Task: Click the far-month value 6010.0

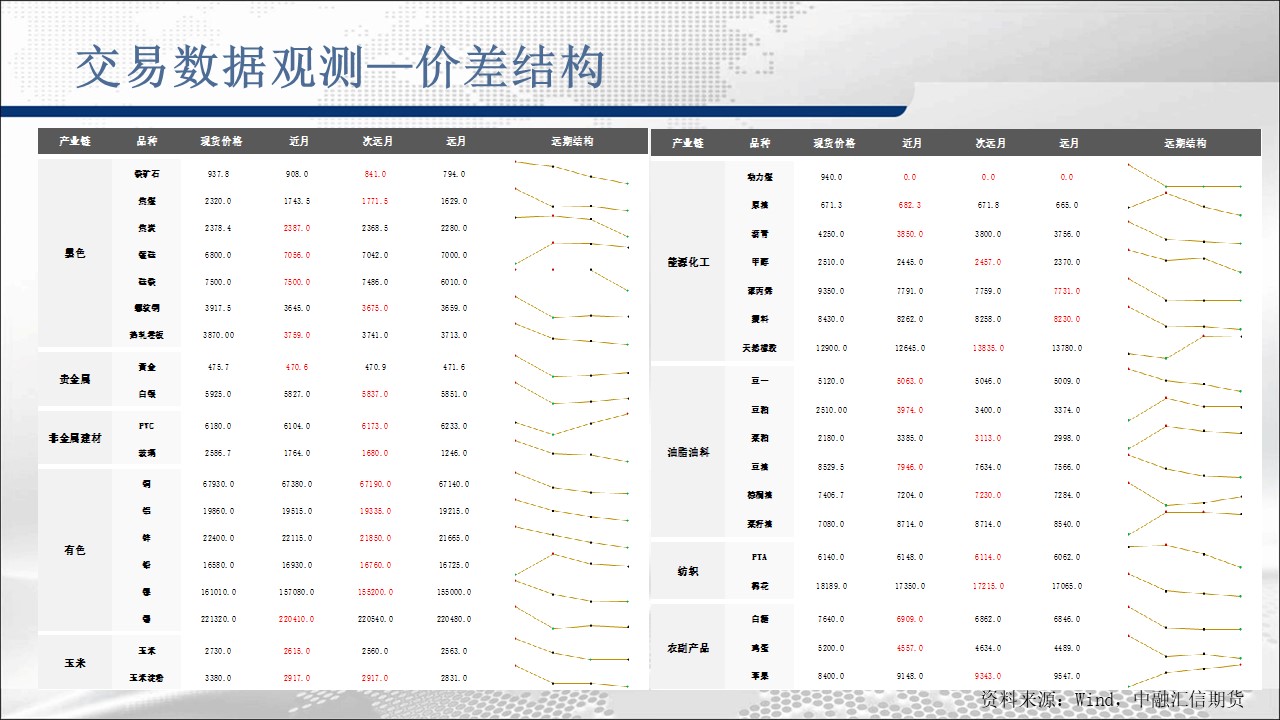Action: (453, 282)
